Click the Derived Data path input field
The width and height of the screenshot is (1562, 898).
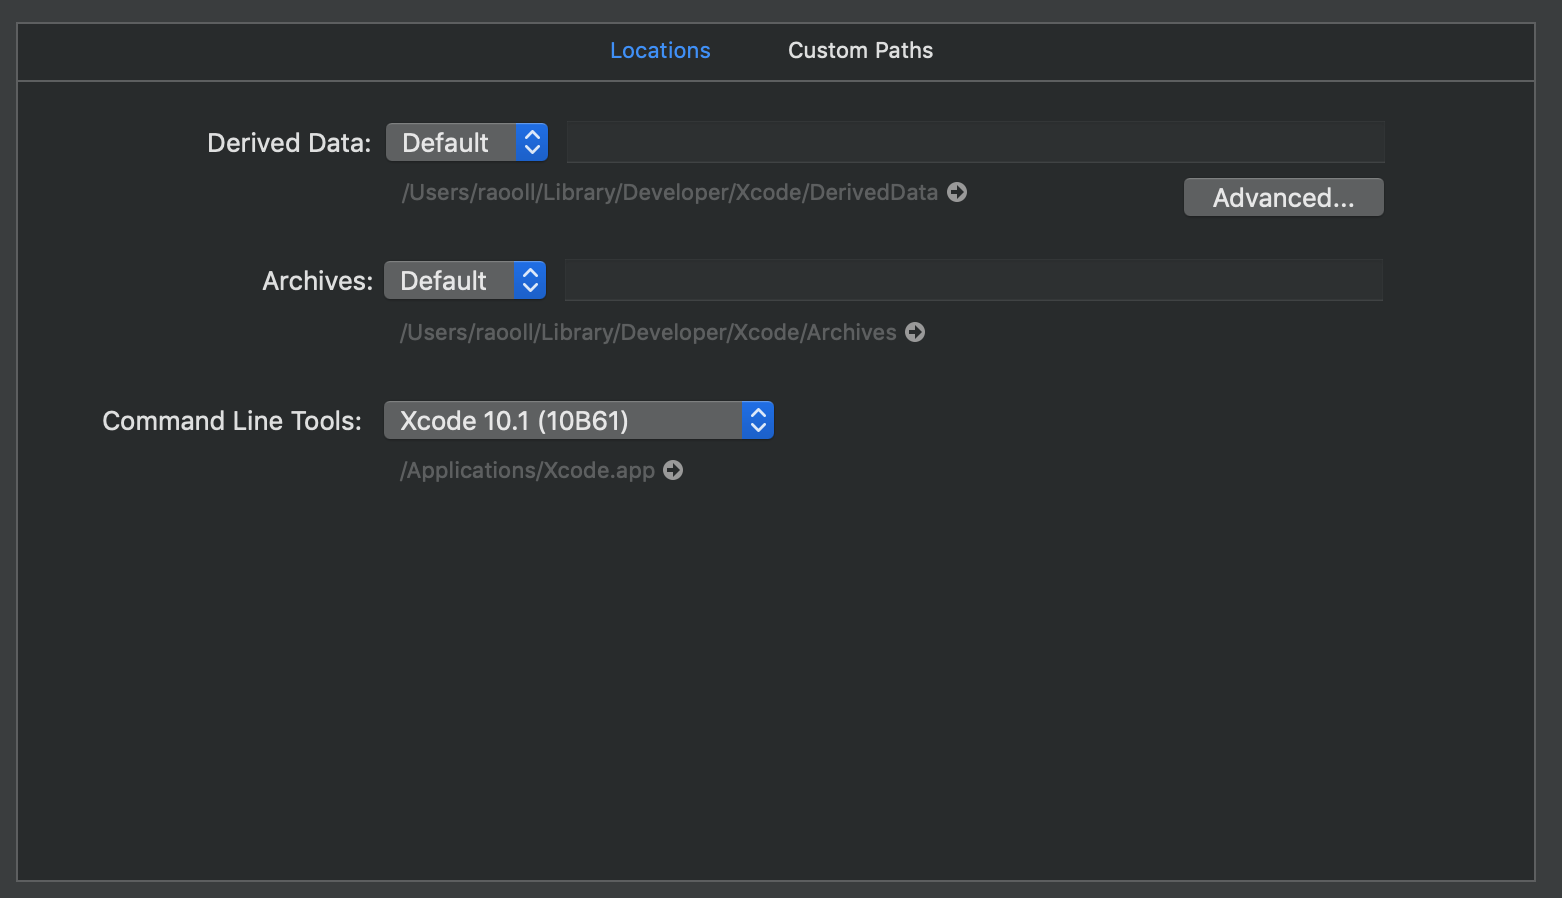[975, 142]
